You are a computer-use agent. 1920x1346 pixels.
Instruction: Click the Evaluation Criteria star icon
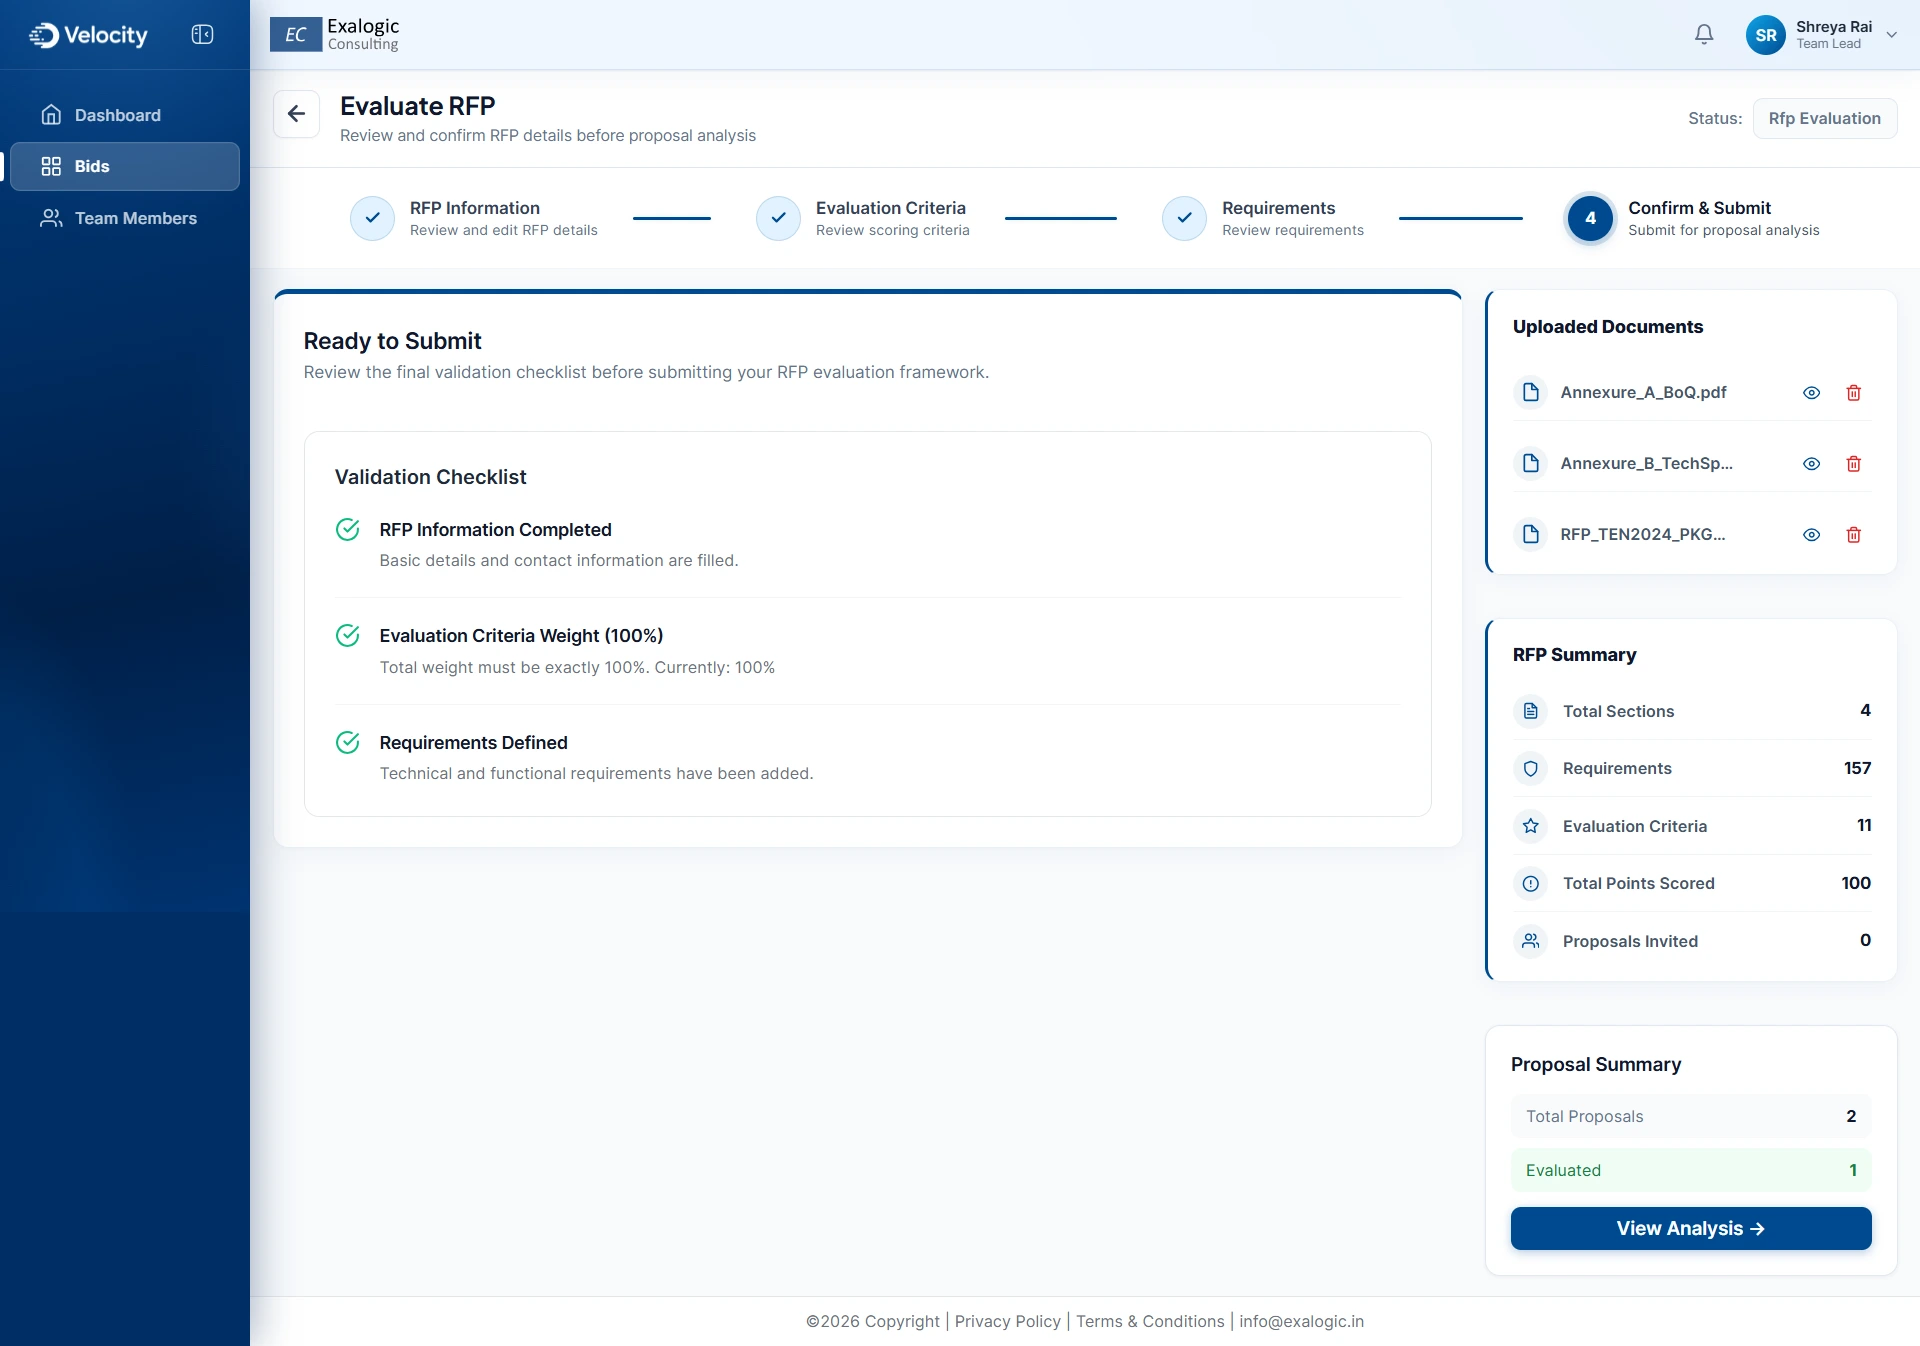pyautogui.click(x=1531, y=826)
